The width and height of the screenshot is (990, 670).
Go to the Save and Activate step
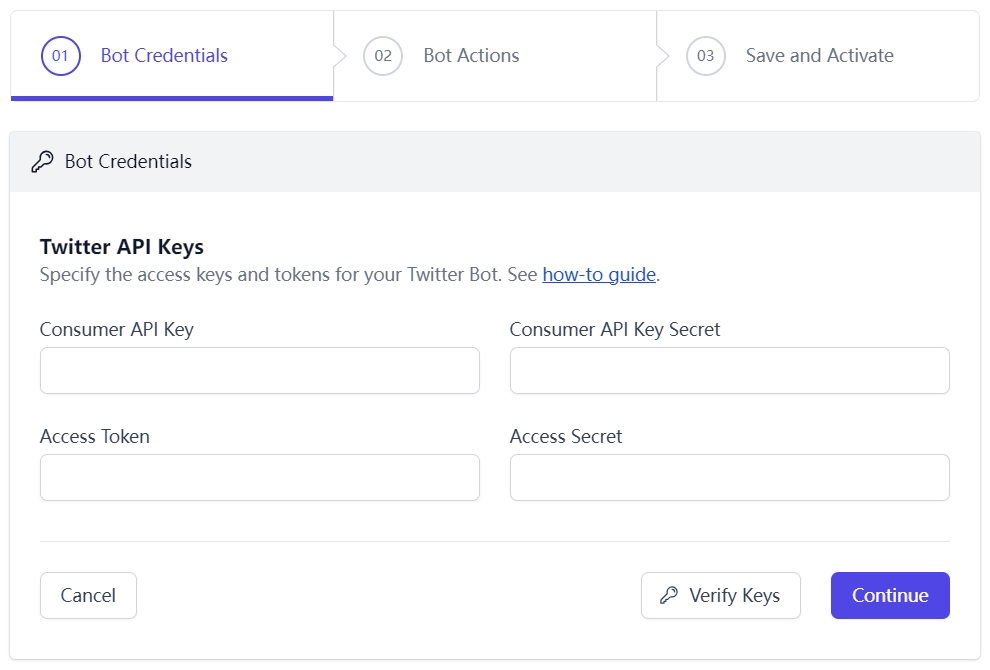(x=819, y=56)
